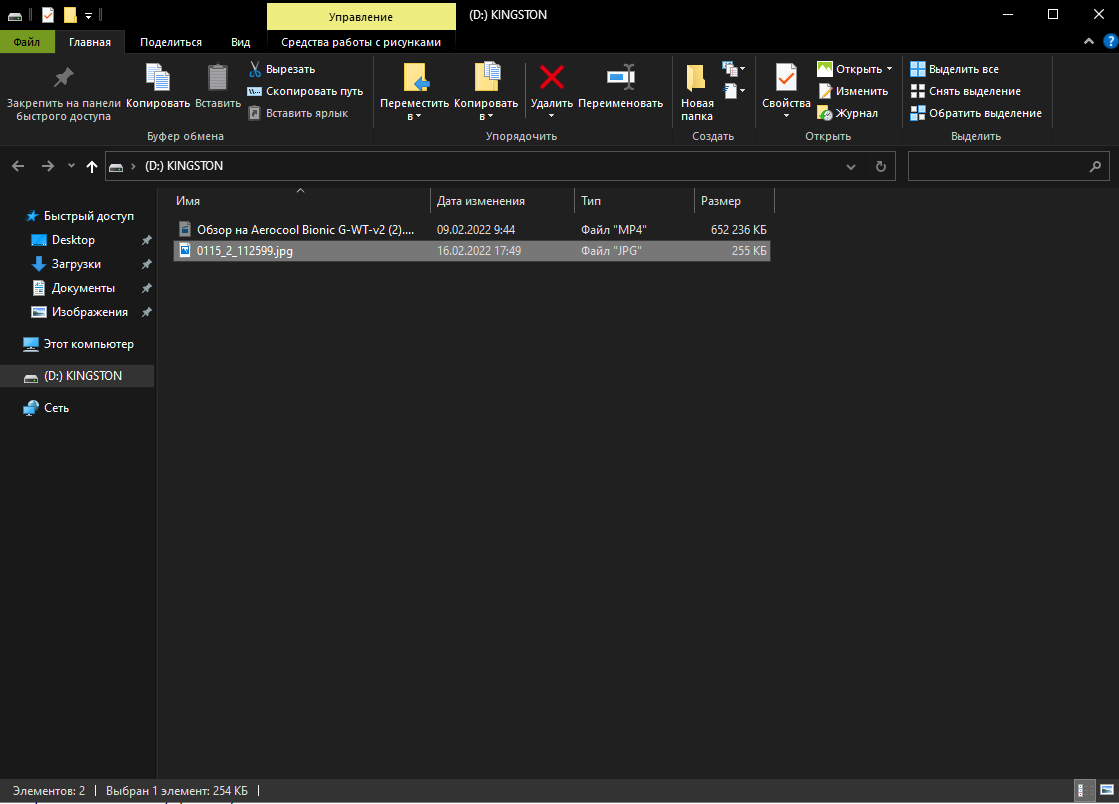Viewport: 1119px width, 804px height.
Task: Click the drive icon in title bar
Action: 15,15
